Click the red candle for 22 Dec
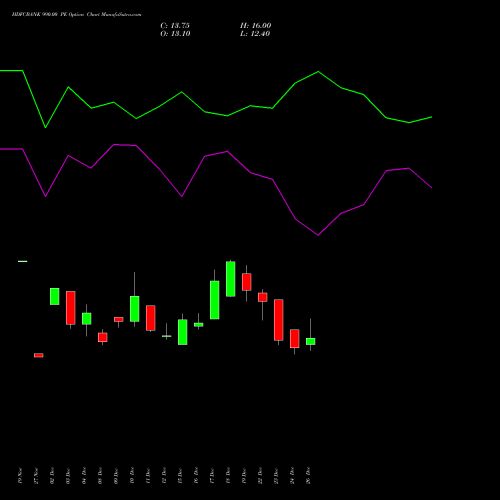 [x=263, y=297]
